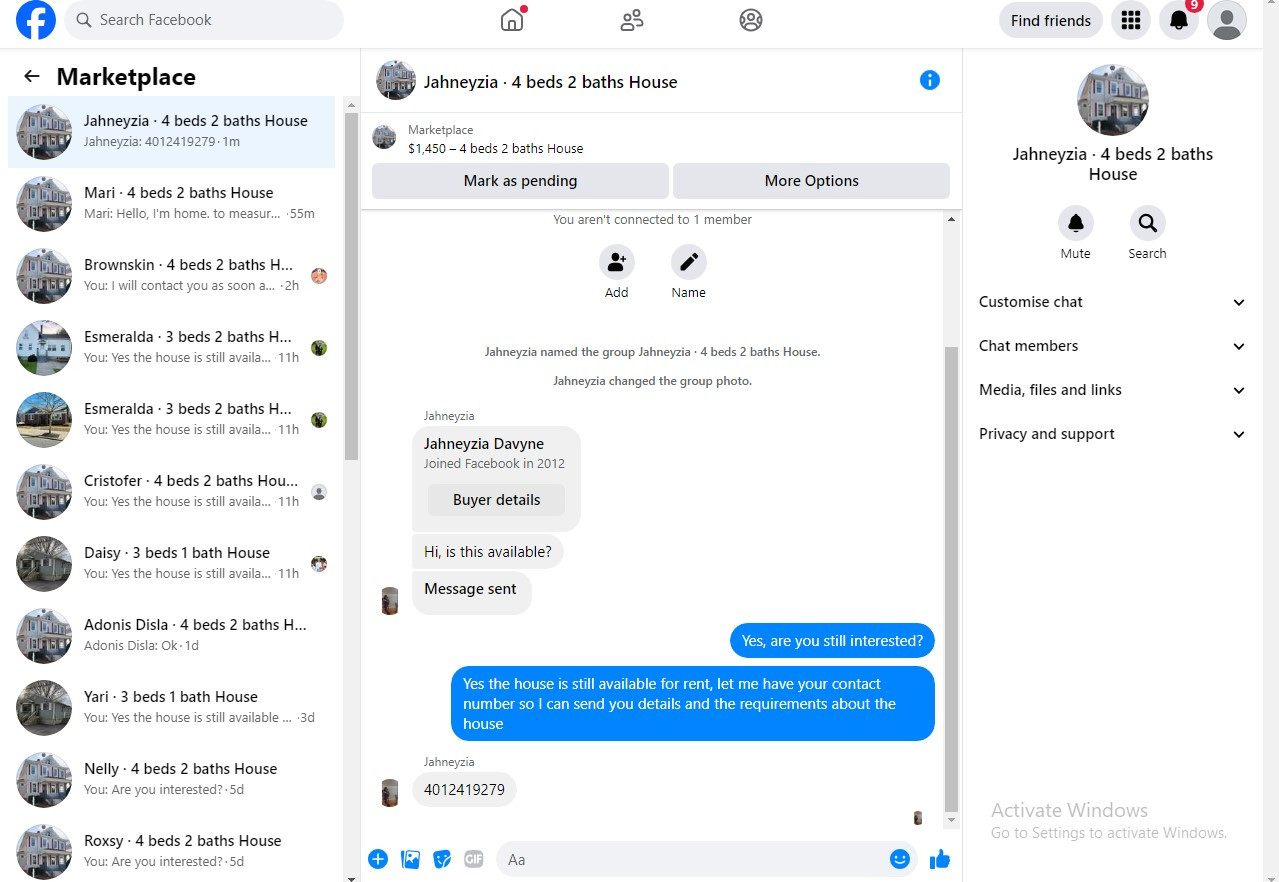This screenshot has height=882, width=1279.
Task: Go to the Home feed icon
Action: pyautogui.click(x=512, y=20)
